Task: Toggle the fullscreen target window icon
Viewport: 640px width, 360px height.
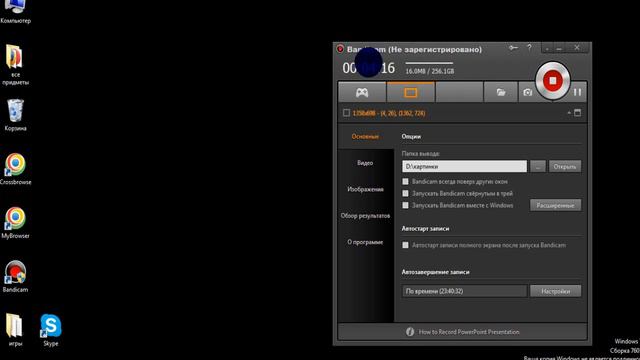Action: click(x=578, y=113)
